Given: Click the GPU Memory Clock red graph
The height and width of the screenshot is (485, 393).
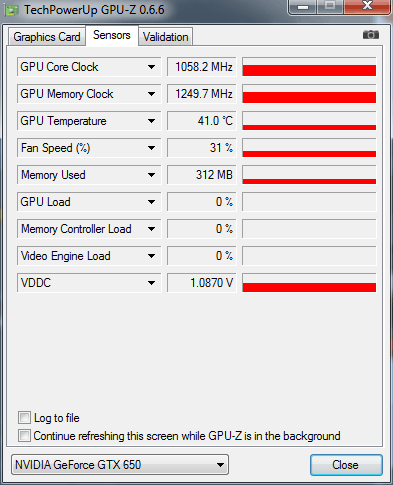Looking at the screenshot, I should pos(309,94).
